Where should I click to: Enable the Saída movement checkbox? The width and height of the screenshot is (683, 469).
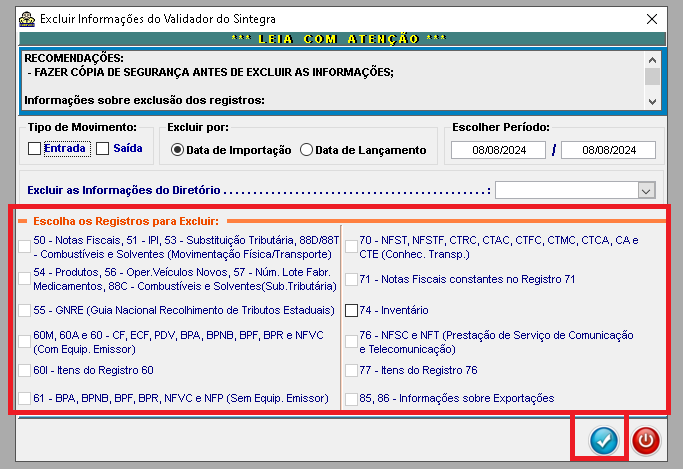coord(102,148)
